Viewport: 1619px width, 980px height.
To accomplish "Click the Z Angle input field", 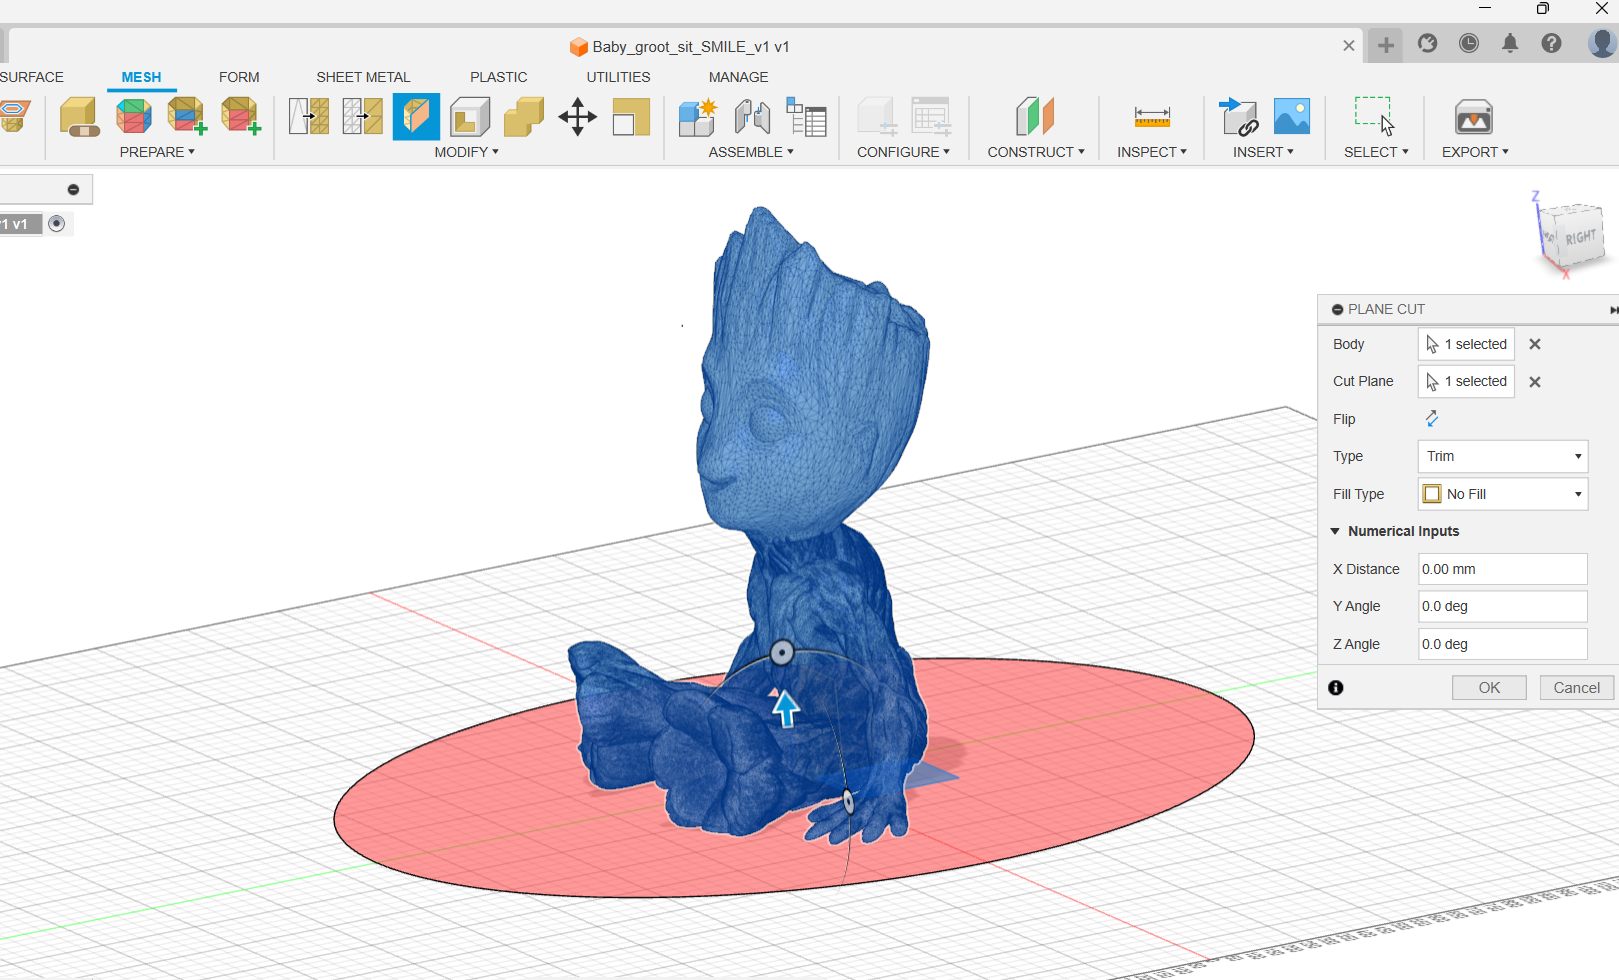I will (1503, 644).
